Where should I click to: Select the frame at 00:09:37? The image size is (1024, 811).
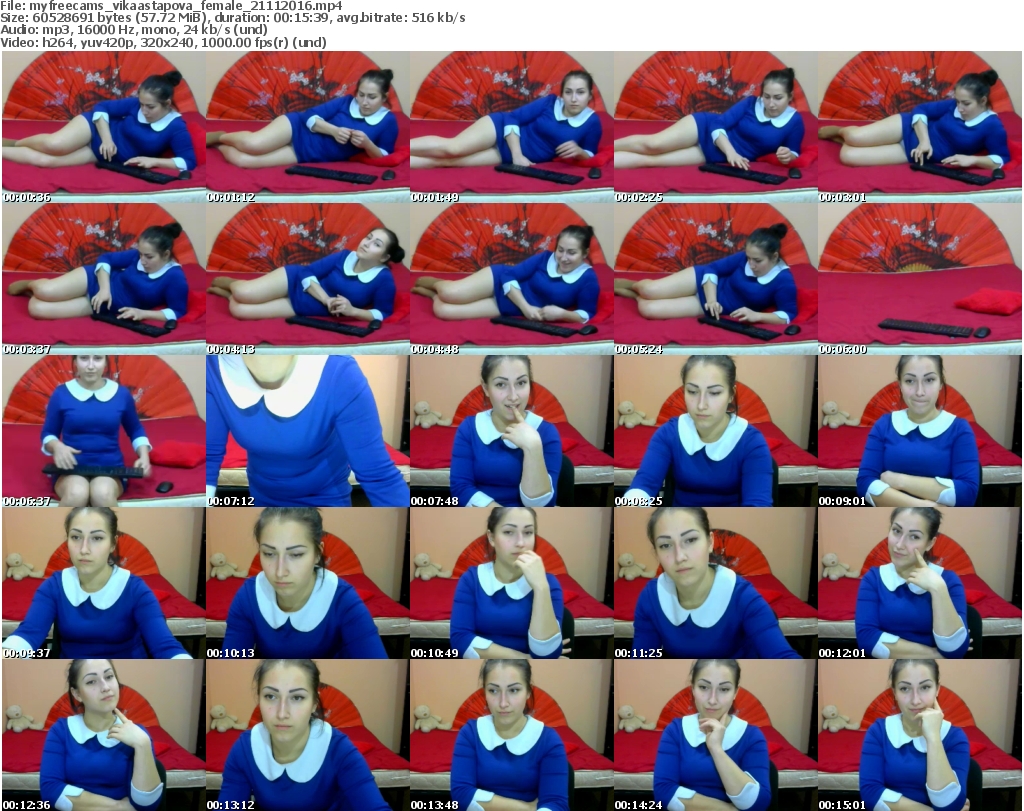103,583
